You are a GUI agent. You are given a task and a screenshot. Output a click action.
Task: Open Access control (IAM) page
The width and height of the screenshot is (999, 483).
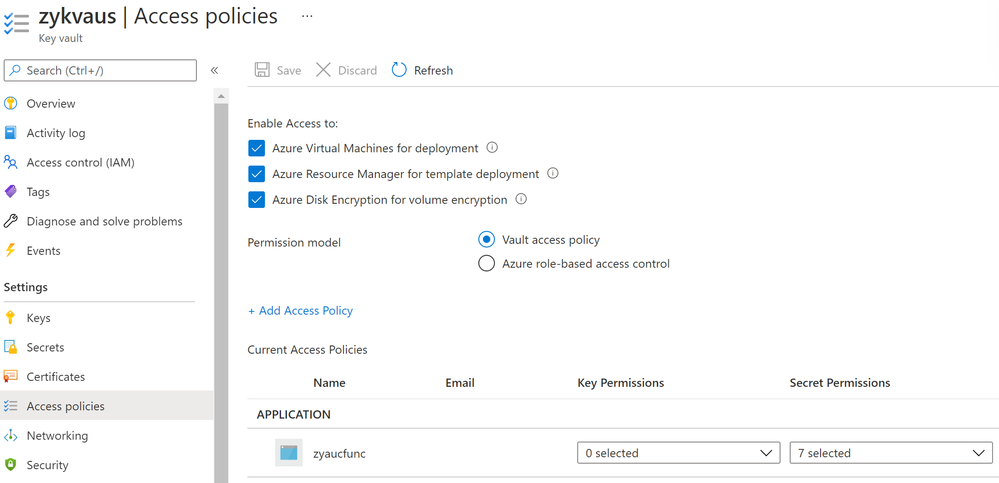80,162
